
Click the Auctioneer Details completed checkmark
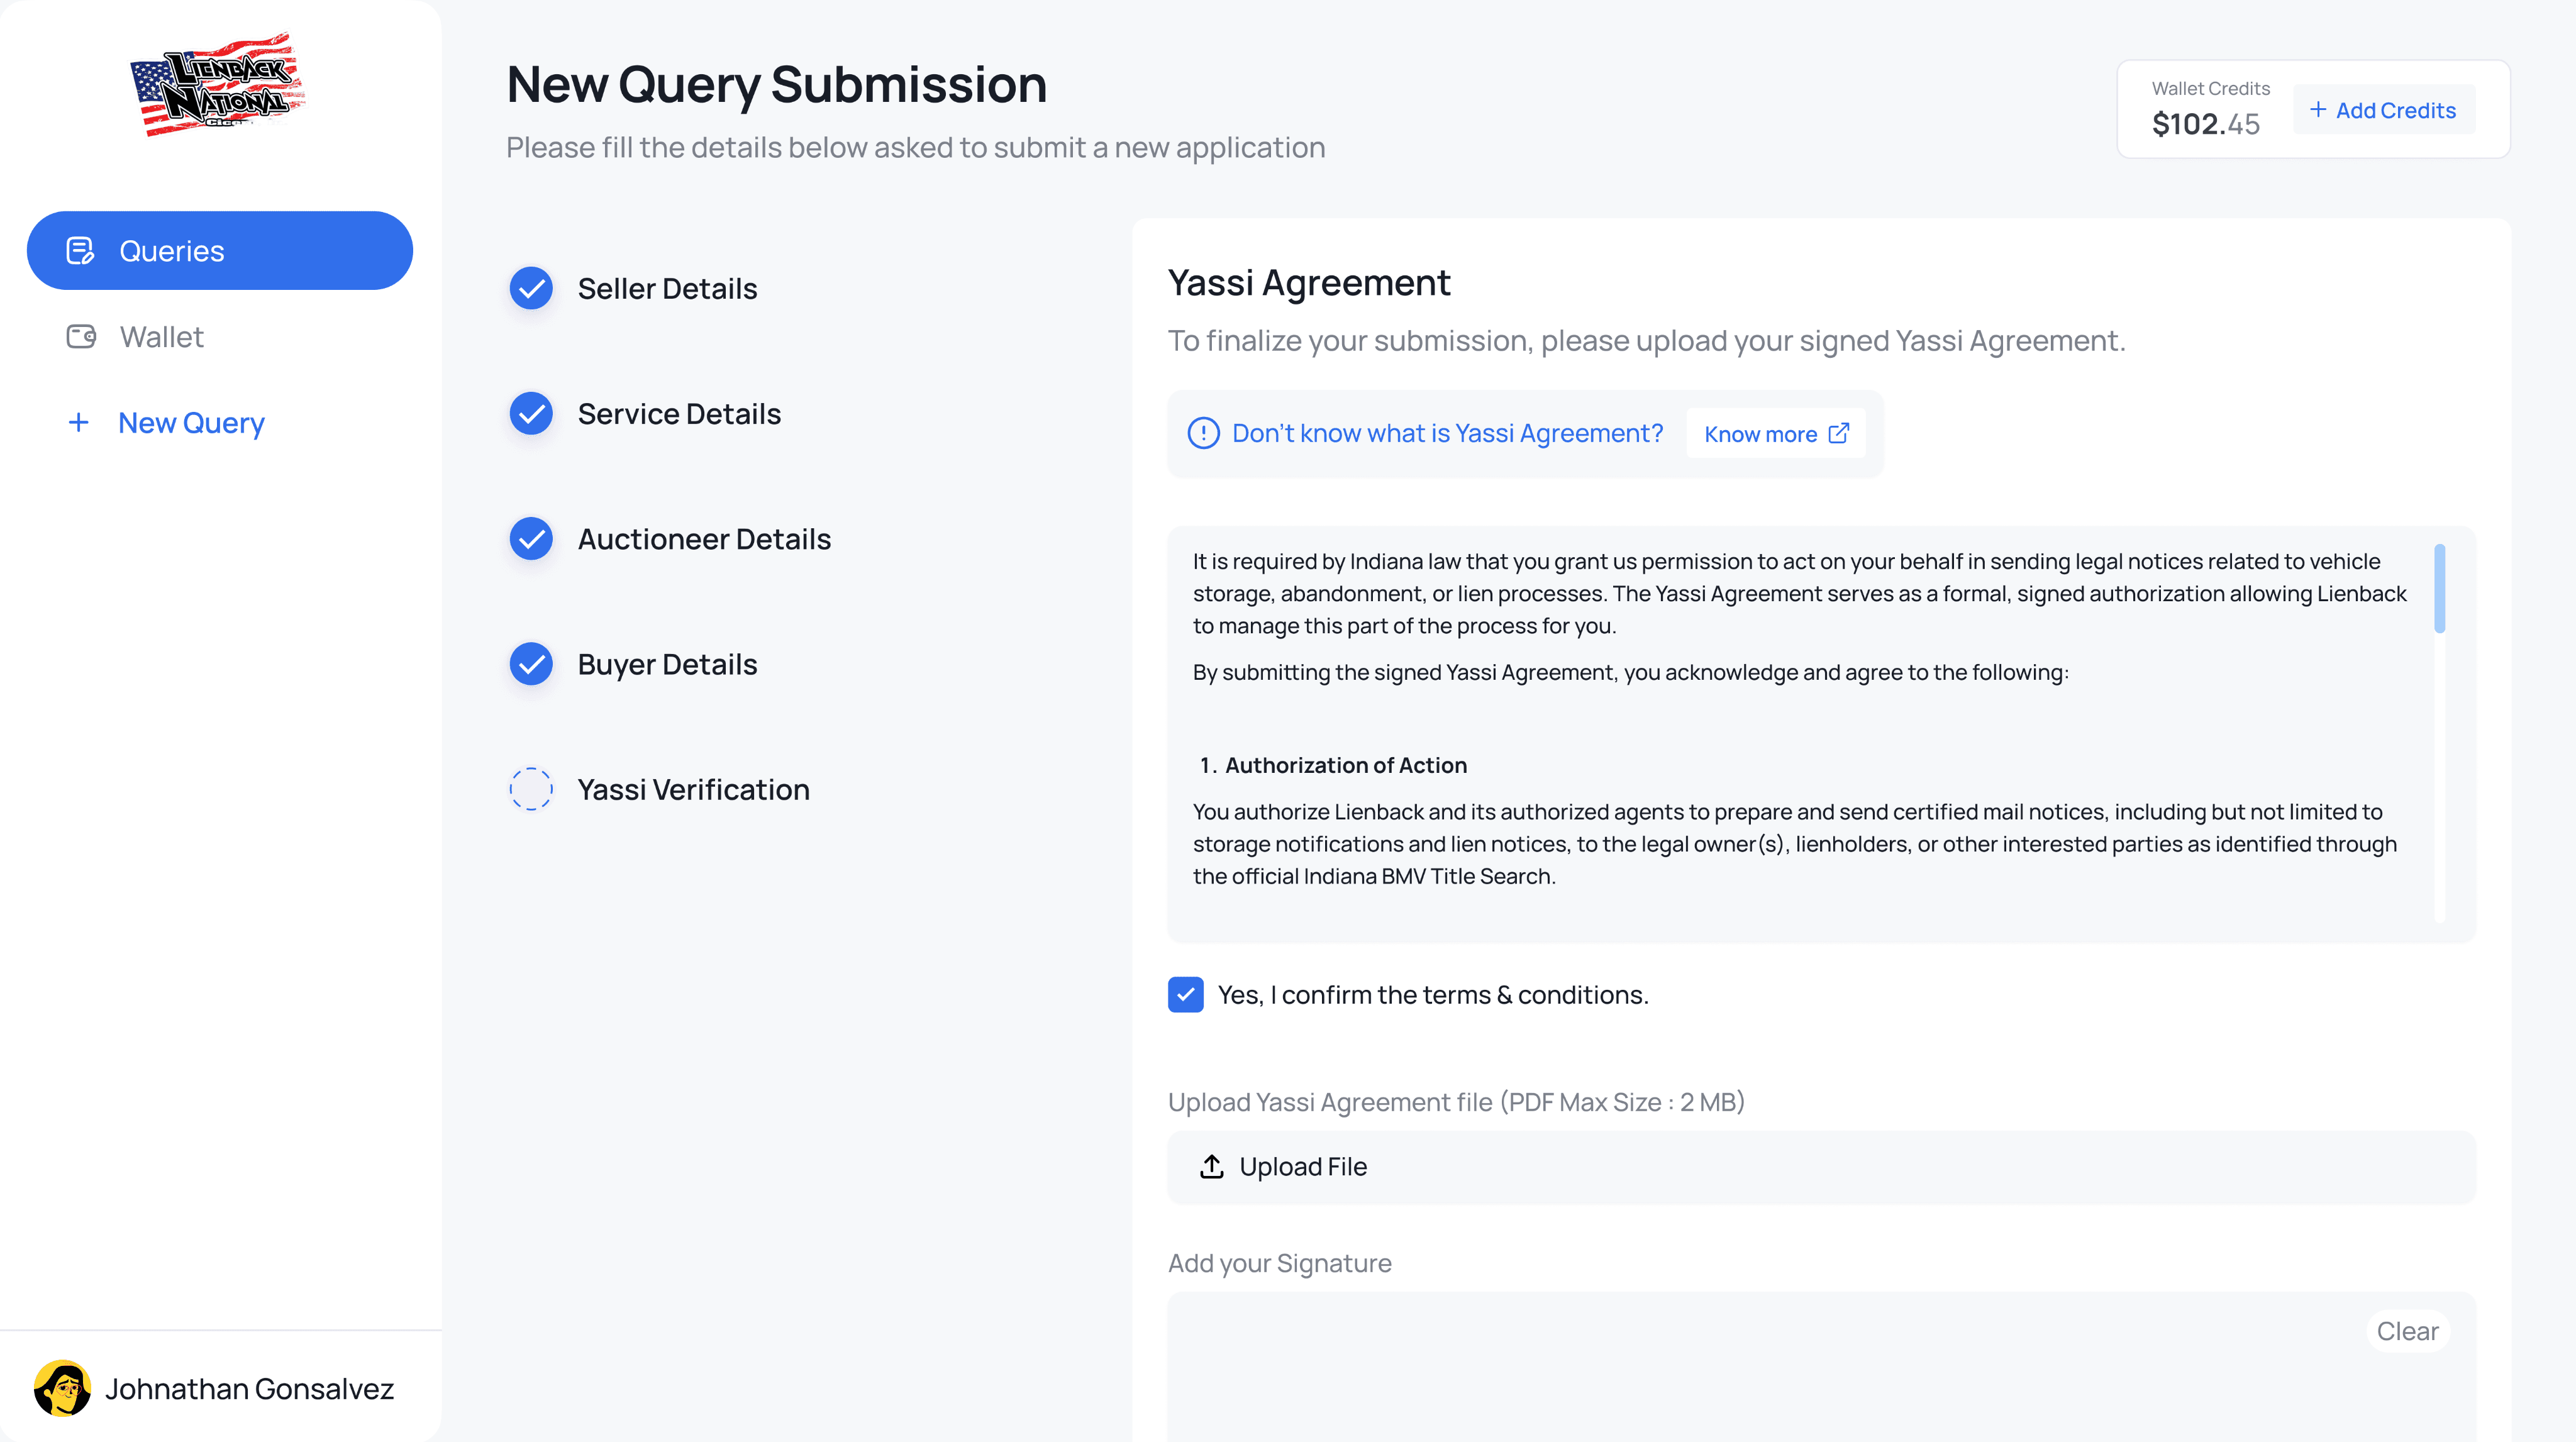point(531,539)
